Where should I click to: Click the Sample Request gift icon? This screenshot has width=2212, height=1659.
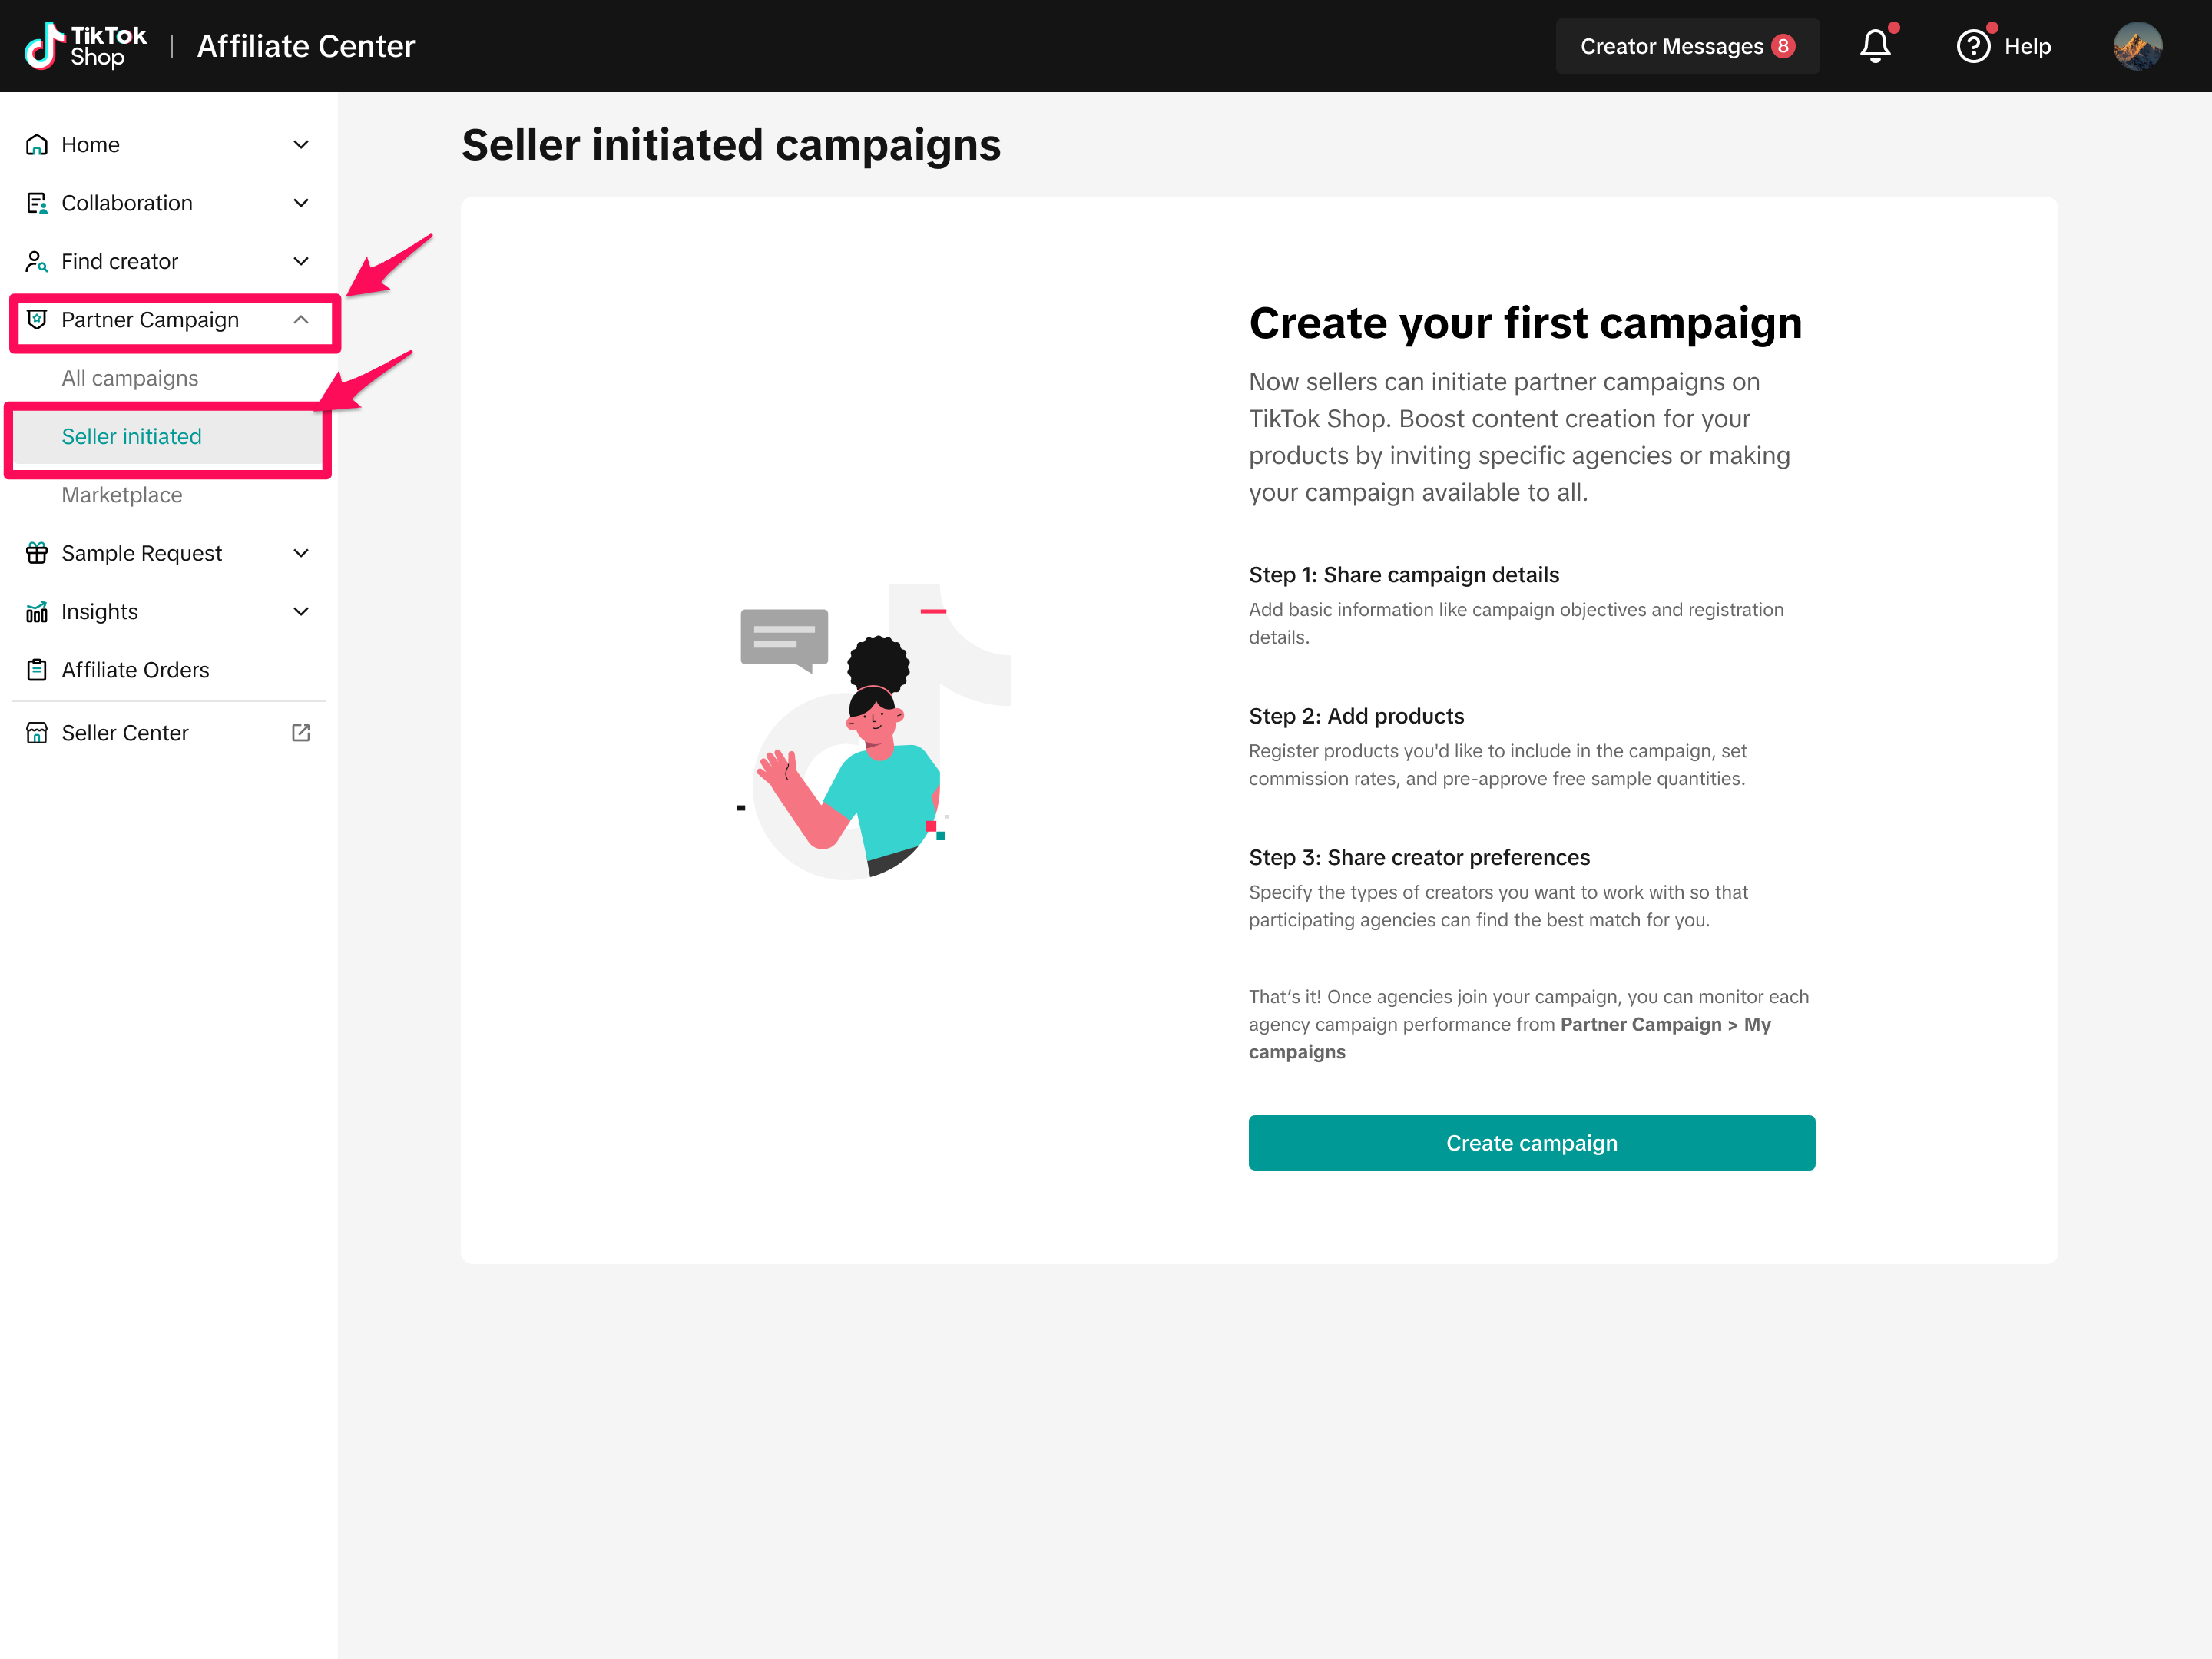point(37,553)
